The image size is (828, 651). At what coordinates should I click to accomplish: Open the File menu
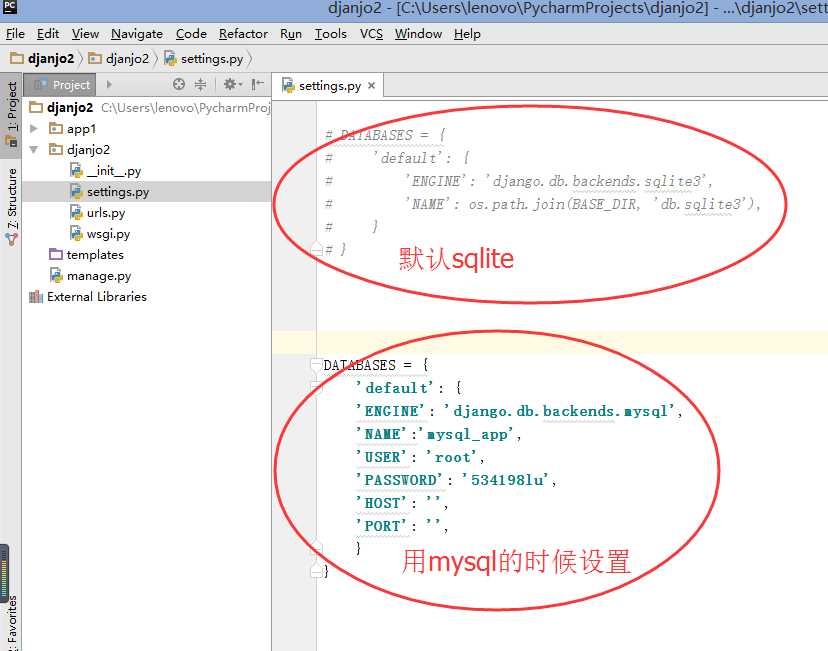coord(15,34)
